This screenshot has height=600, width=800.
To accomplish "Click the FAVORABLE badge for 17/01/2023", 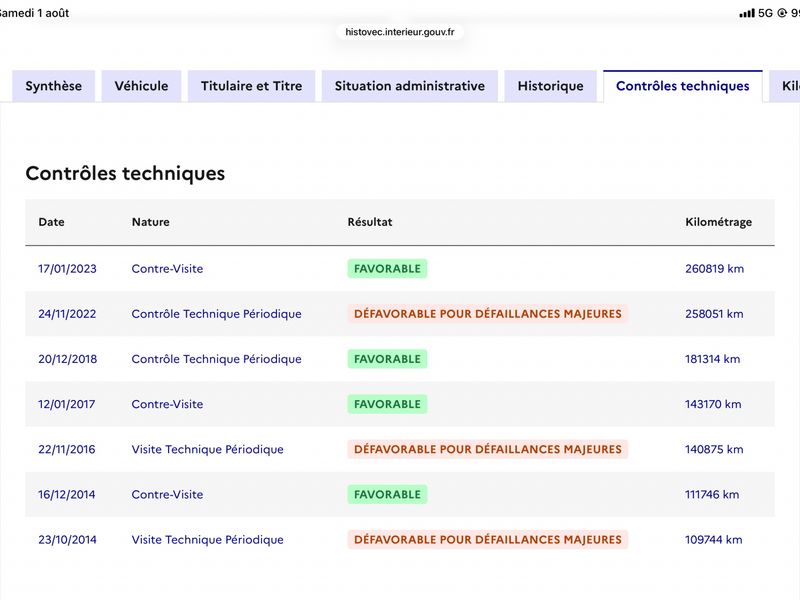I will pyautogui.click(x=387, y=269).
